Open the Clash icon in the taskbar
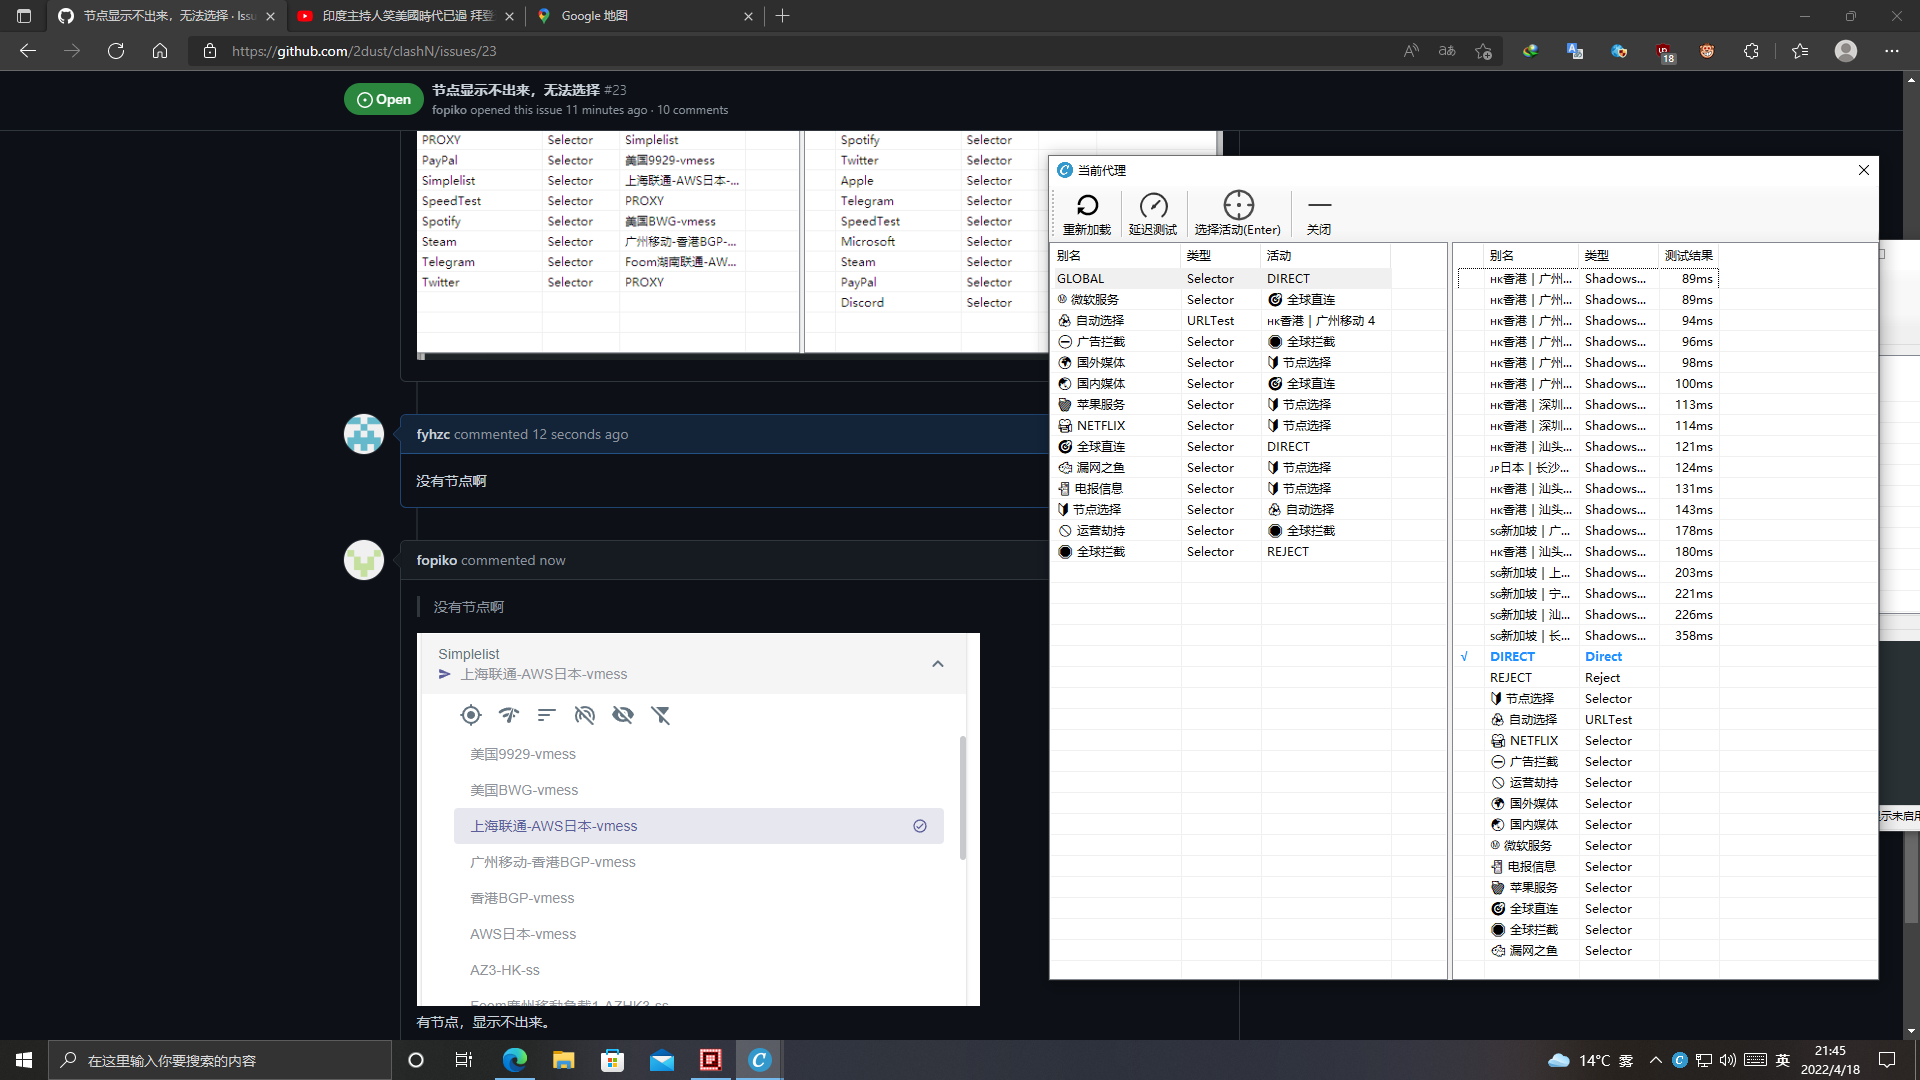Viewport: 1920px width, 1080px height. 759,1060
